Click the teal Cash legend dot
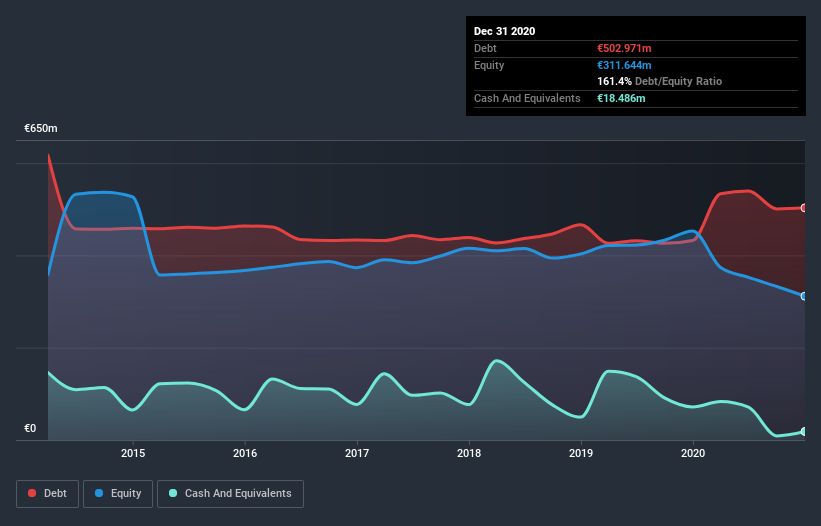821x526 pixels. (x=173, y=493)
